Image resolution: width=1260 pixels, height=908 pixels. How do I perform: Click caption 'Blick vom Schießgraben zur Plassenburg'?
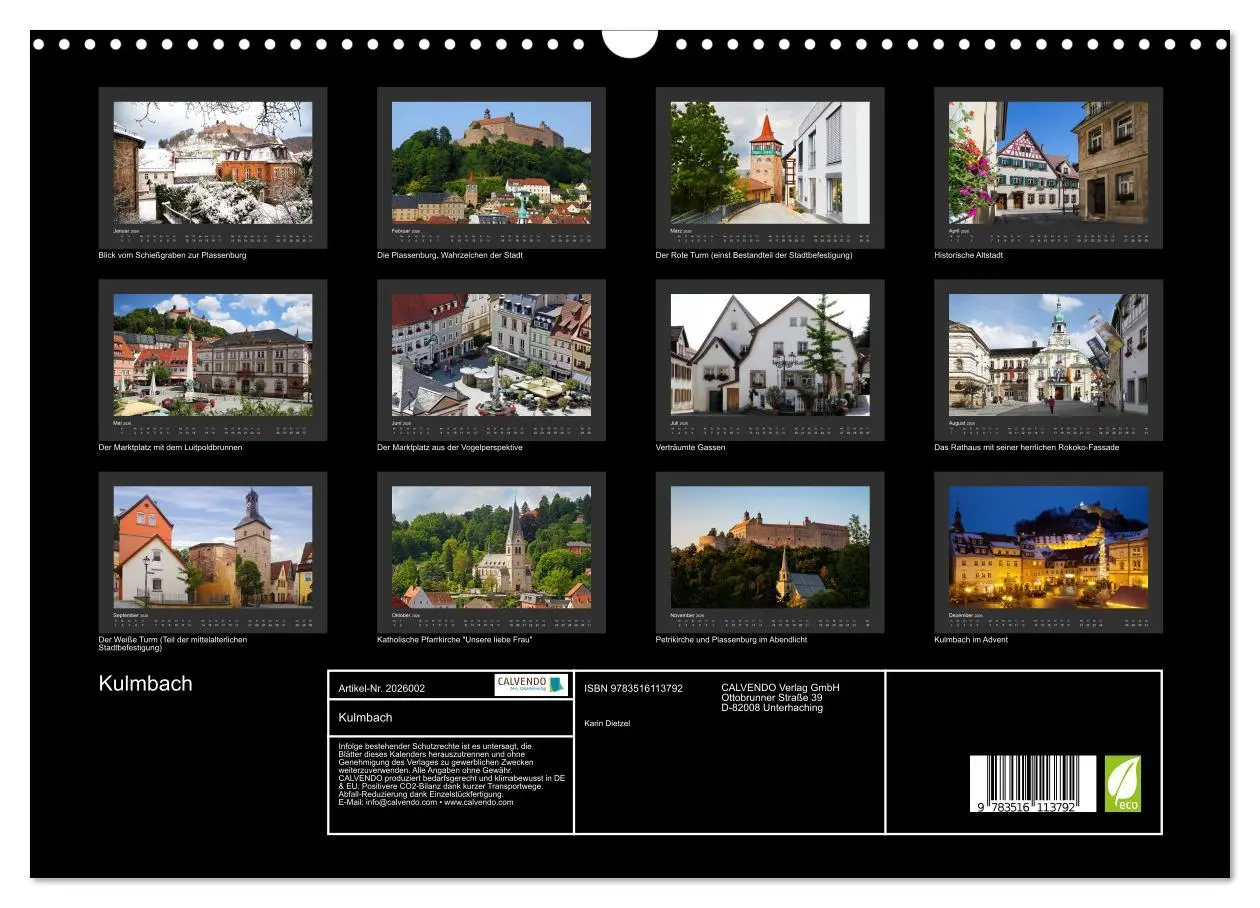coord(172,255)
